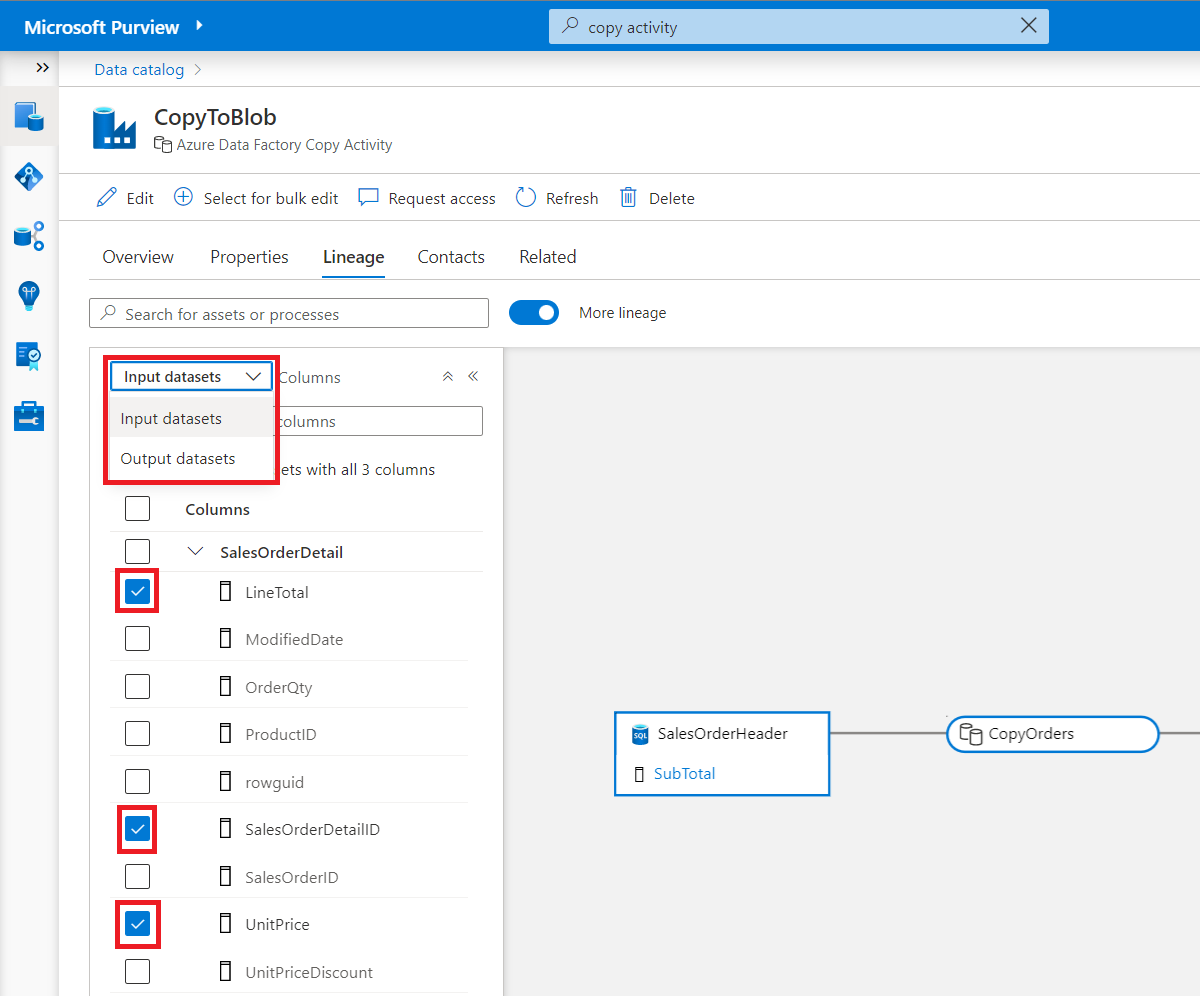Image resolution: width=1200 pixels, height=996 pixels.
Task: Switch to the Contacts tab
Action: click(451, 257)
